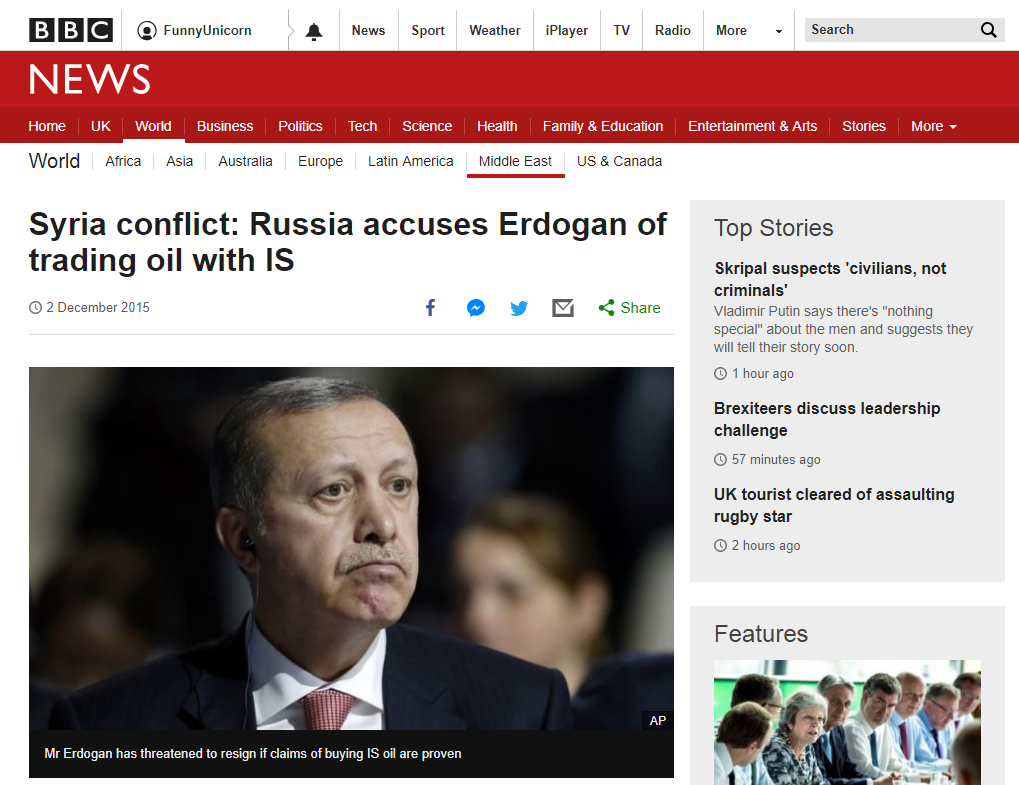Click the Erdogan photo caption text
The height and width of the screenshot is (785, 1019).
253,753
